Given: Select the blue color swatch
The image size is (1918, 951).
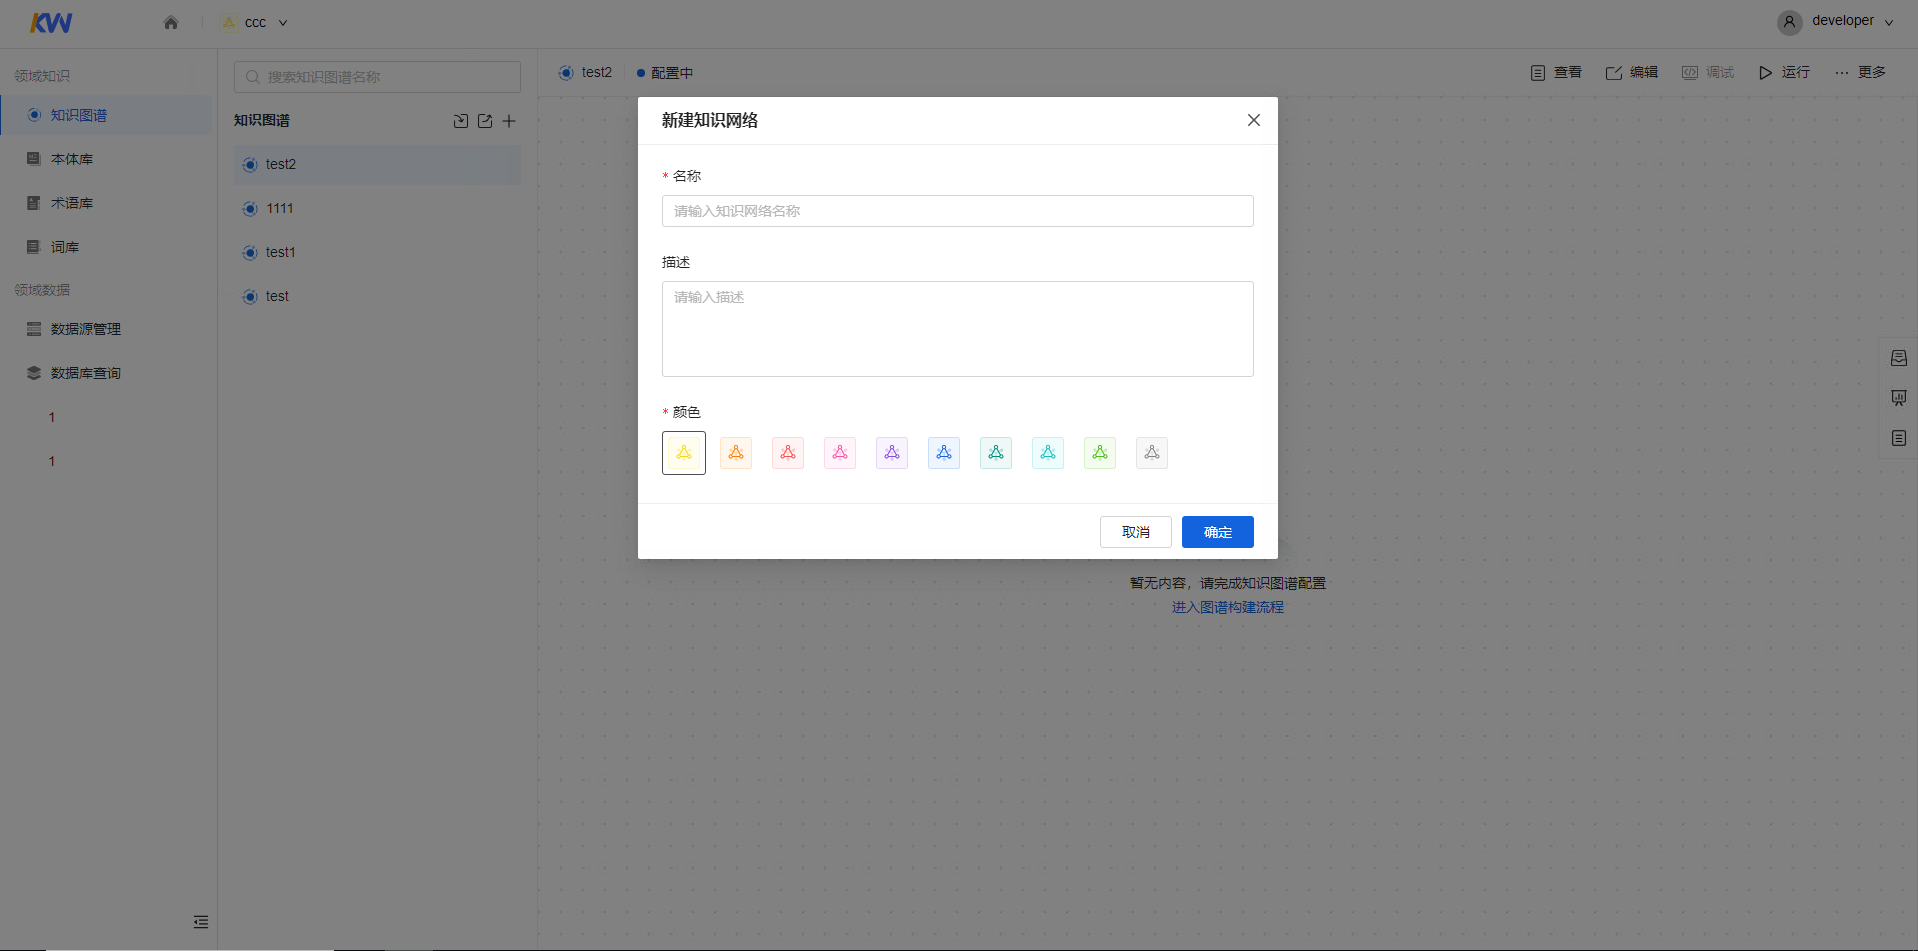Looking at the screenshot, I should click(944, 453).
